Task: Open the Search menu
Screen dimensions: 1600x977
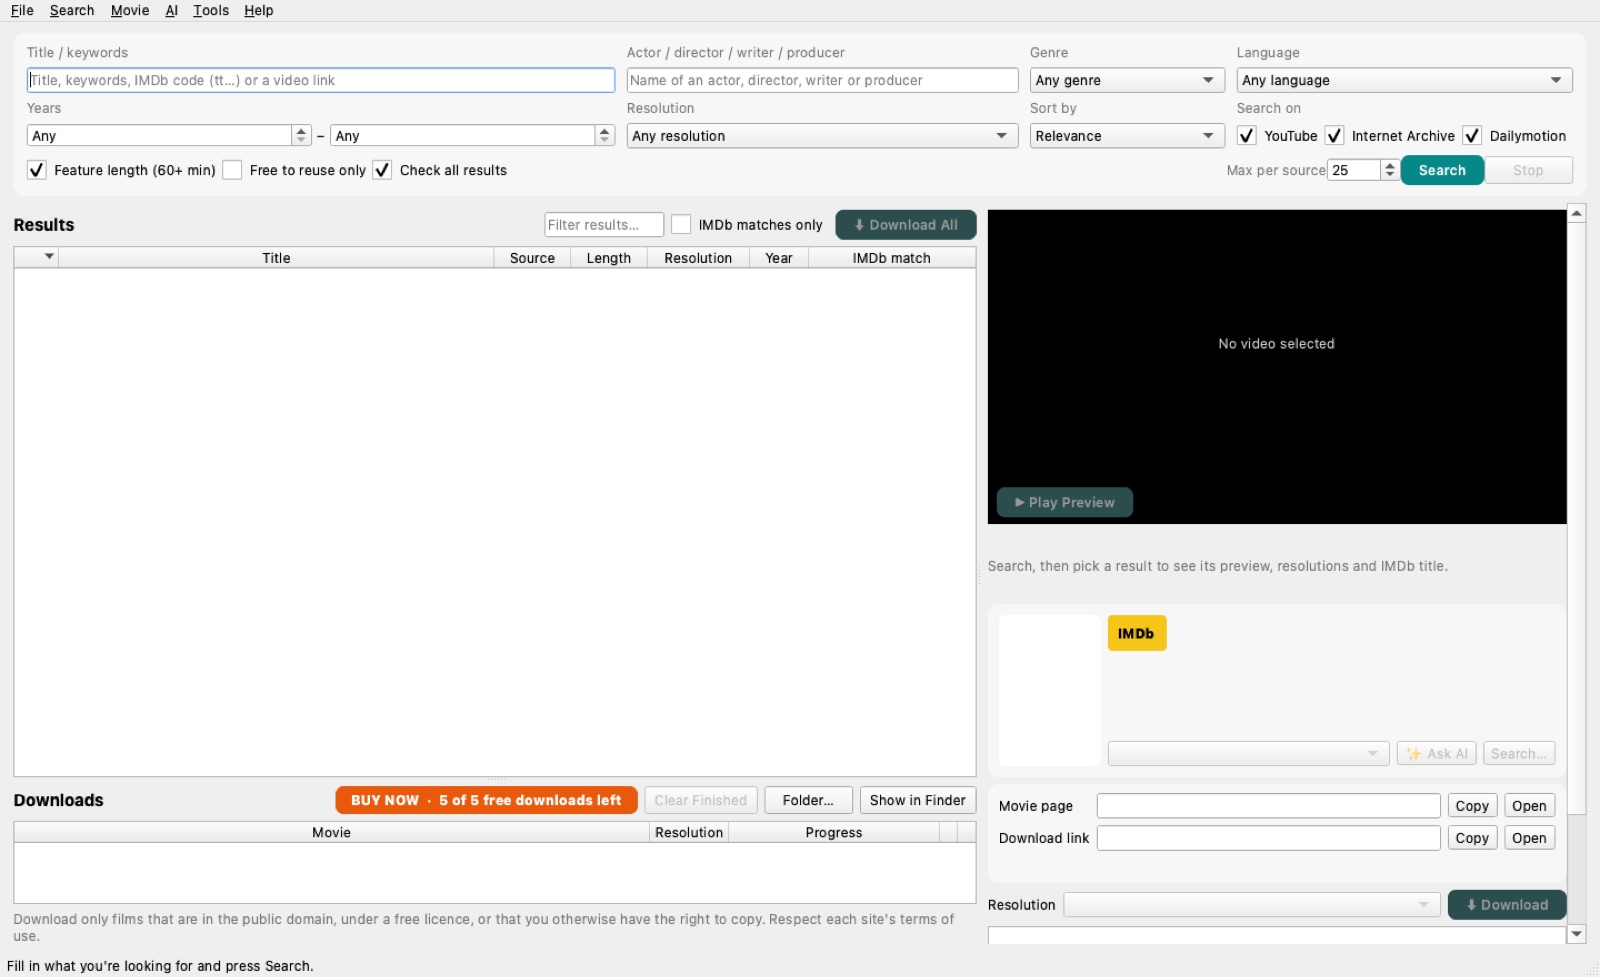Action: pyautogui.click(x=72, y=10)
